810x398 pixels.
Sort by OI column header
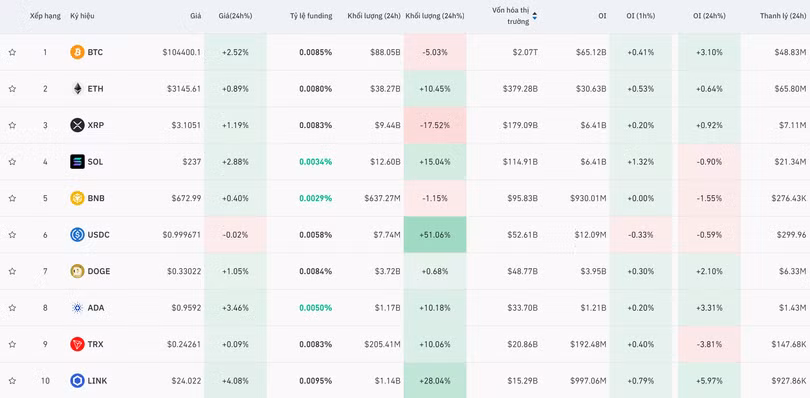tap(602, 16)
